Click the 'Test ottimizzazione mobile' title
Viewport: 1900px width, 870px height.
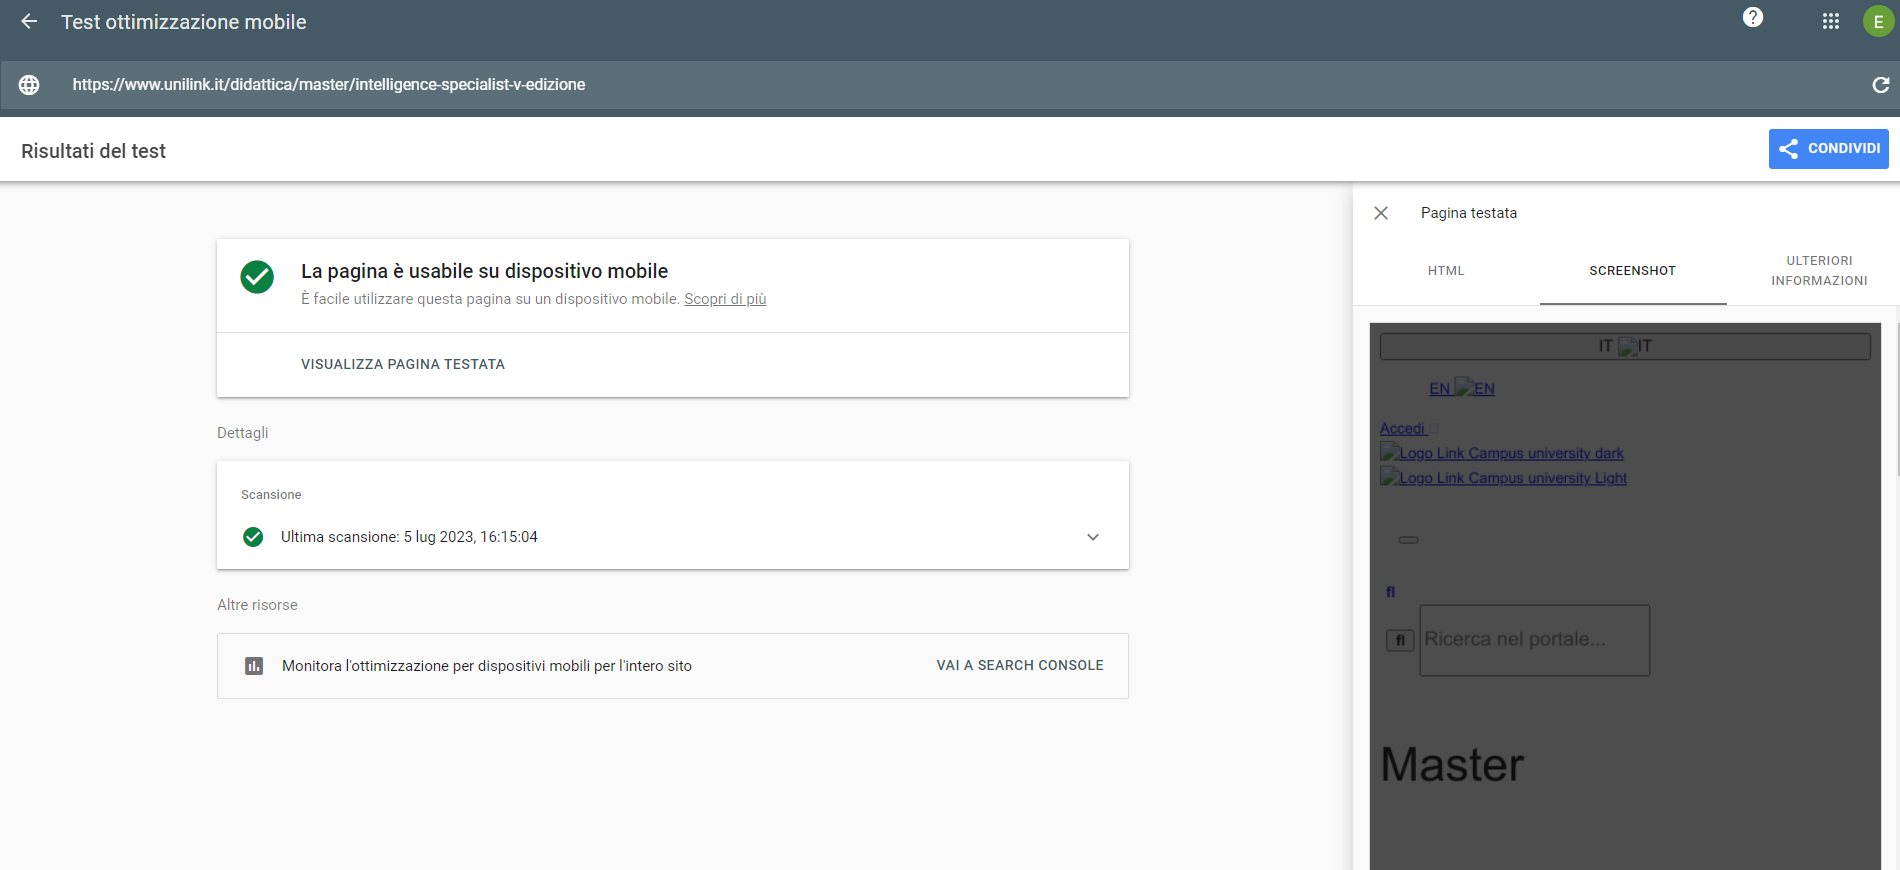tap(184, 22)
